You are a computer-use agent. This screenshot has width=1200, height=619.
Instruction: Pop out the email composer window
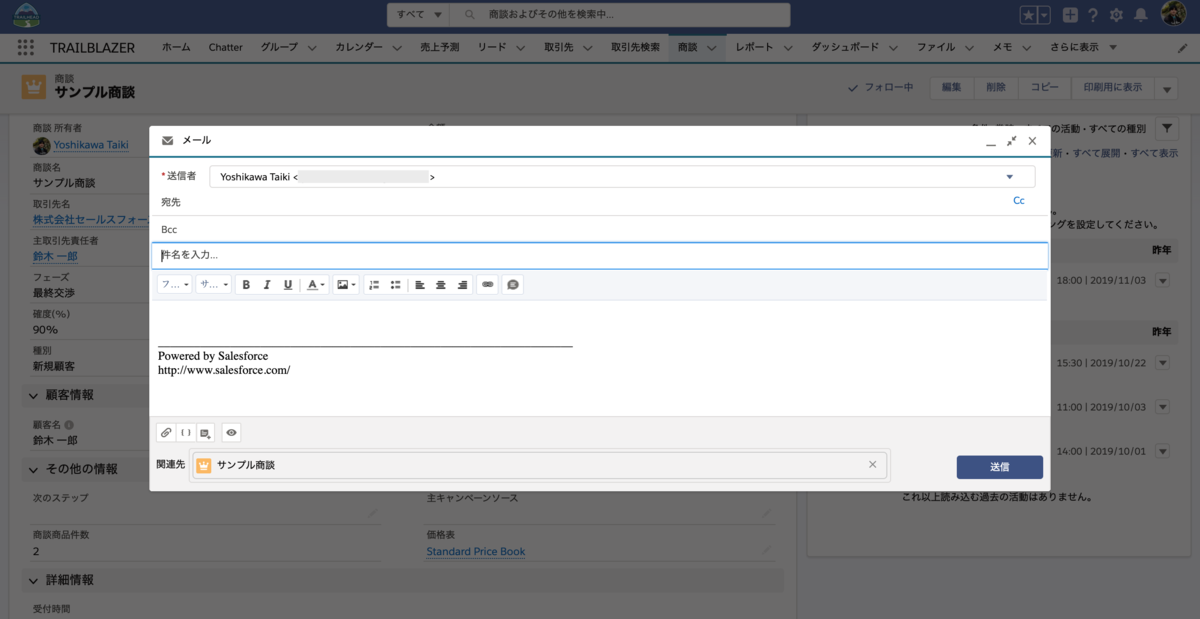(1012, 141)
